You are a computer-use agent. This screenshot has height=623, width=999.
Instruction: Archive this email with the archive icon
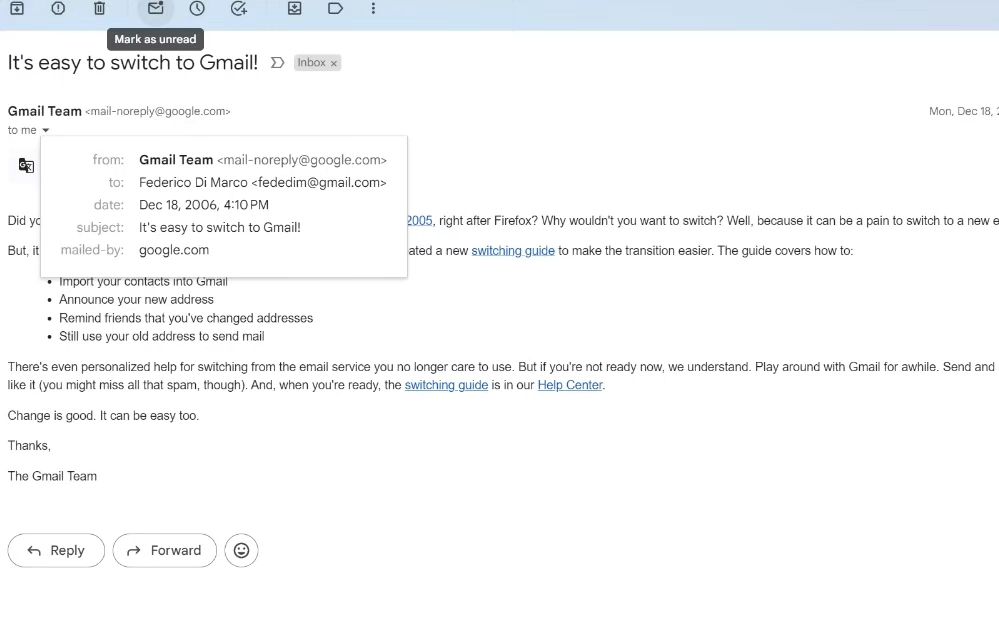tap(17, 8)
